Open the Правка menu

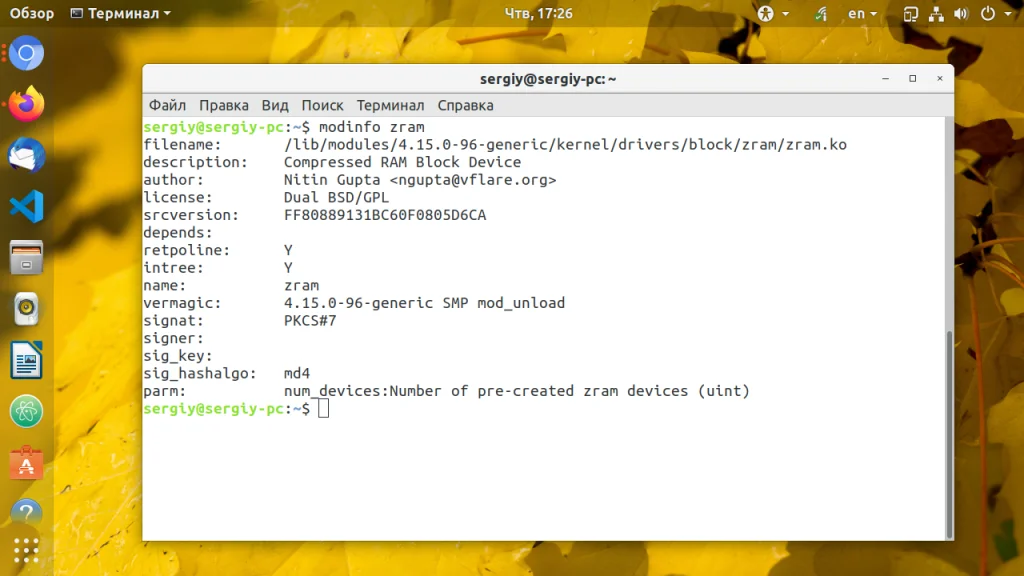coord(223,105)
